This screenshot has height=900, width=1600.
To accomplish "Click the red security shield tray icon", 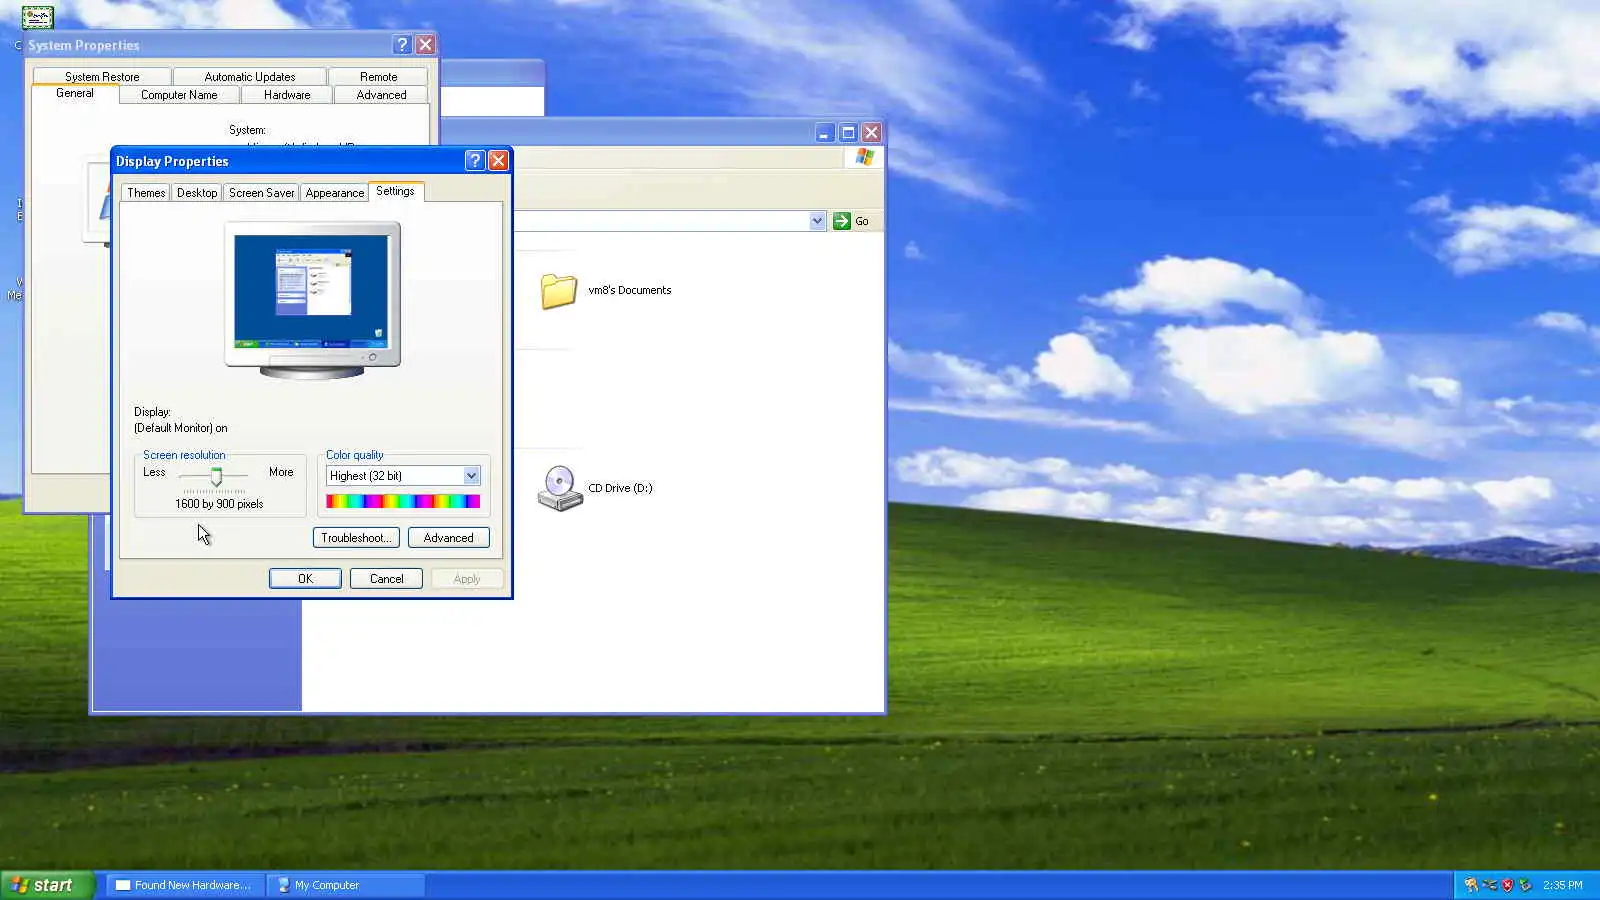I will 1507,885.
